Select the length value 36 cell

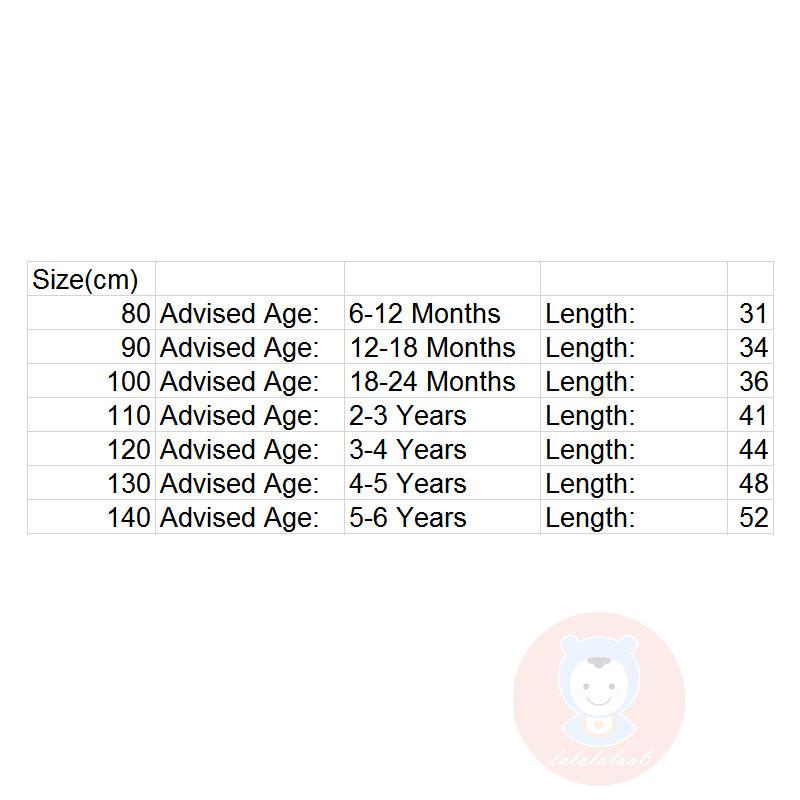[x=752, y=381]
